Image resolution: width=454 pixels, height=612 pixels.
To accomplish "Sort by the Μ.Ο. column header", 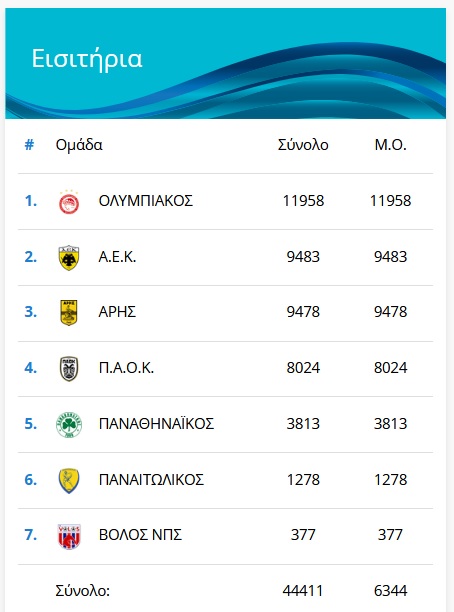I will click(x=390, y=145).
